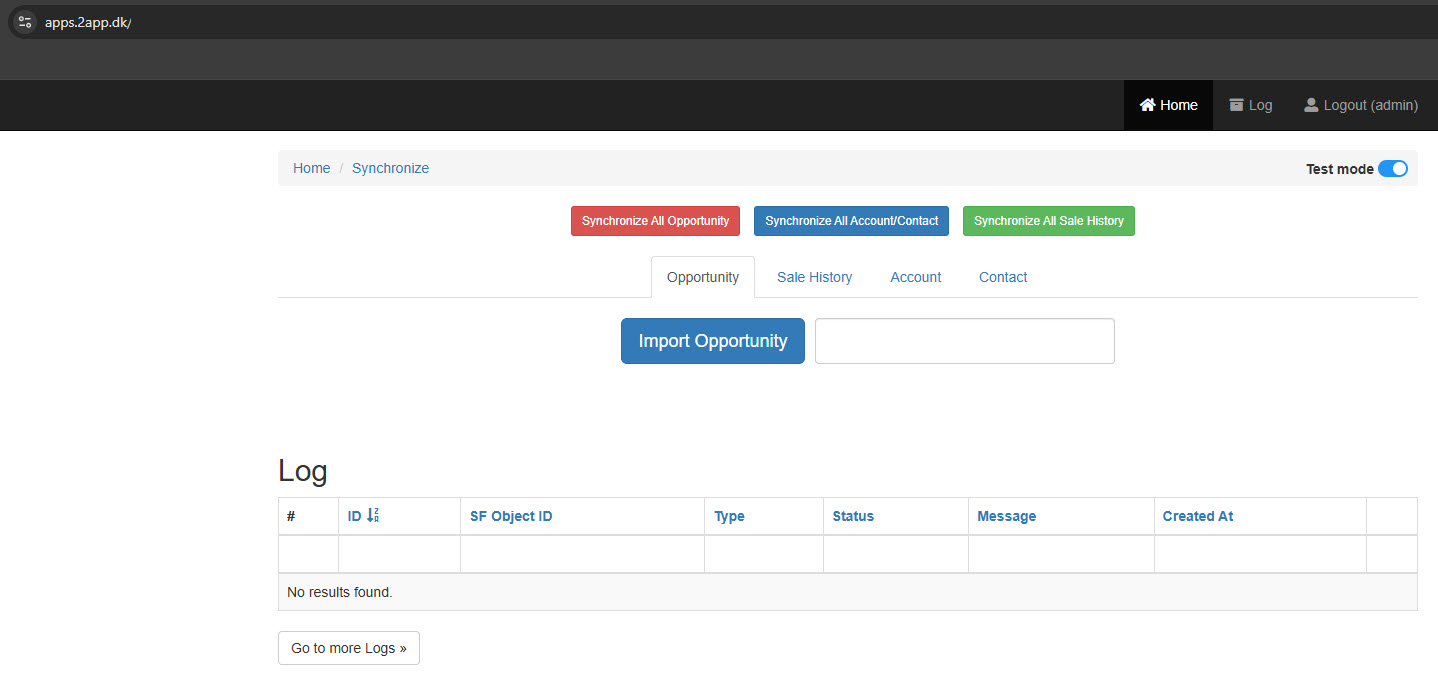
Task: Select the Opportunity tab
Action: (x=702, y=277)
